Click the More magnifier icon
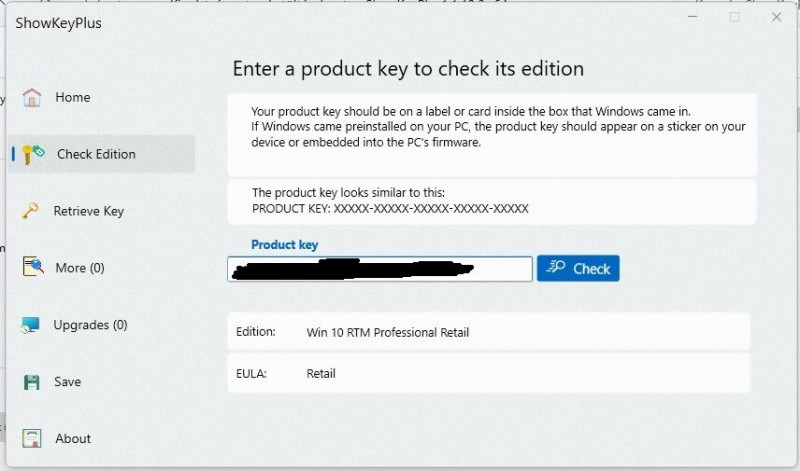800x471 pixels. (x=32, y=268)
